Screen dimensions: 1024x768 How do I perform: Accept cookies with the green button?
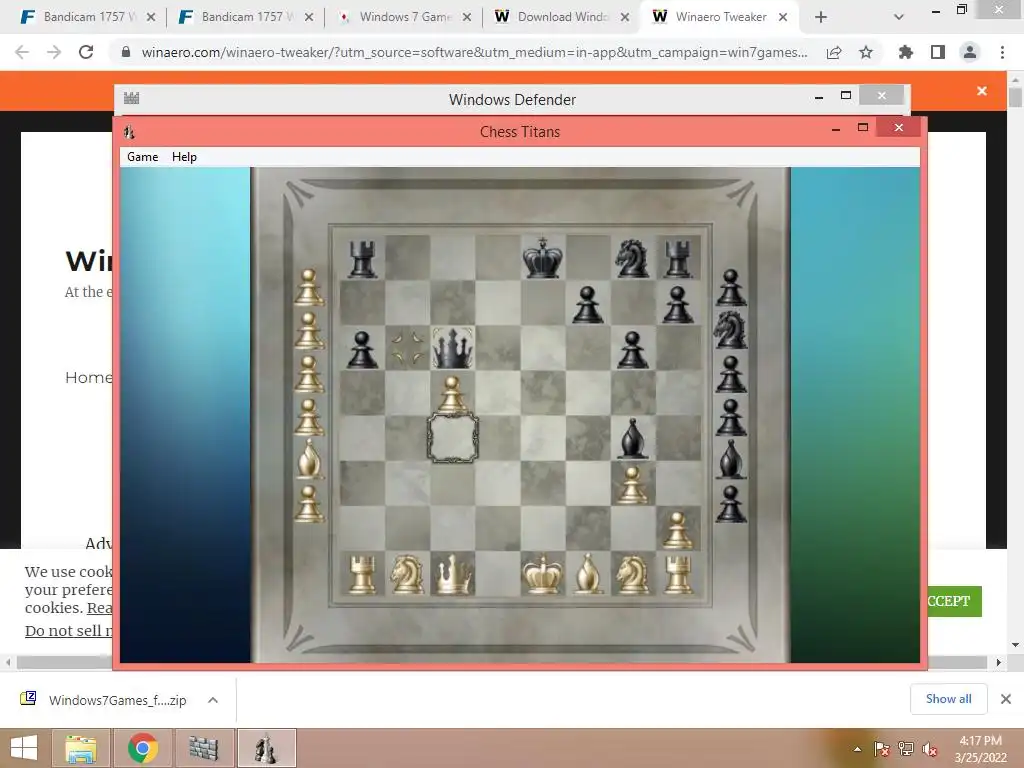[x=954, y=601]
